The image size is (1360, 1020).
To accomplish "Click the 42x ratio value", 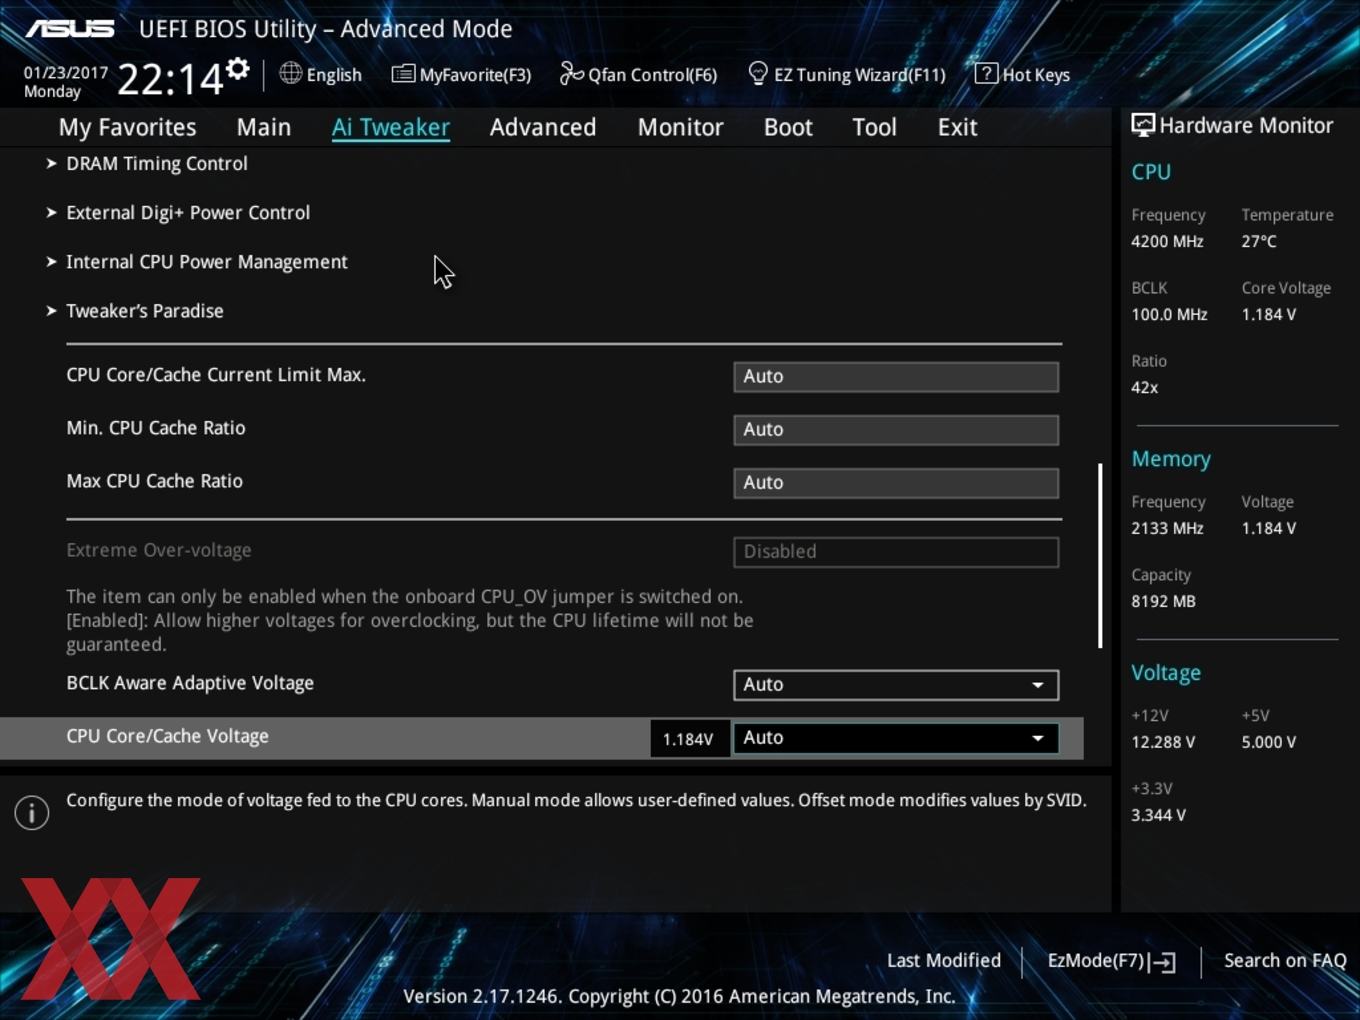I will 1144,387.
